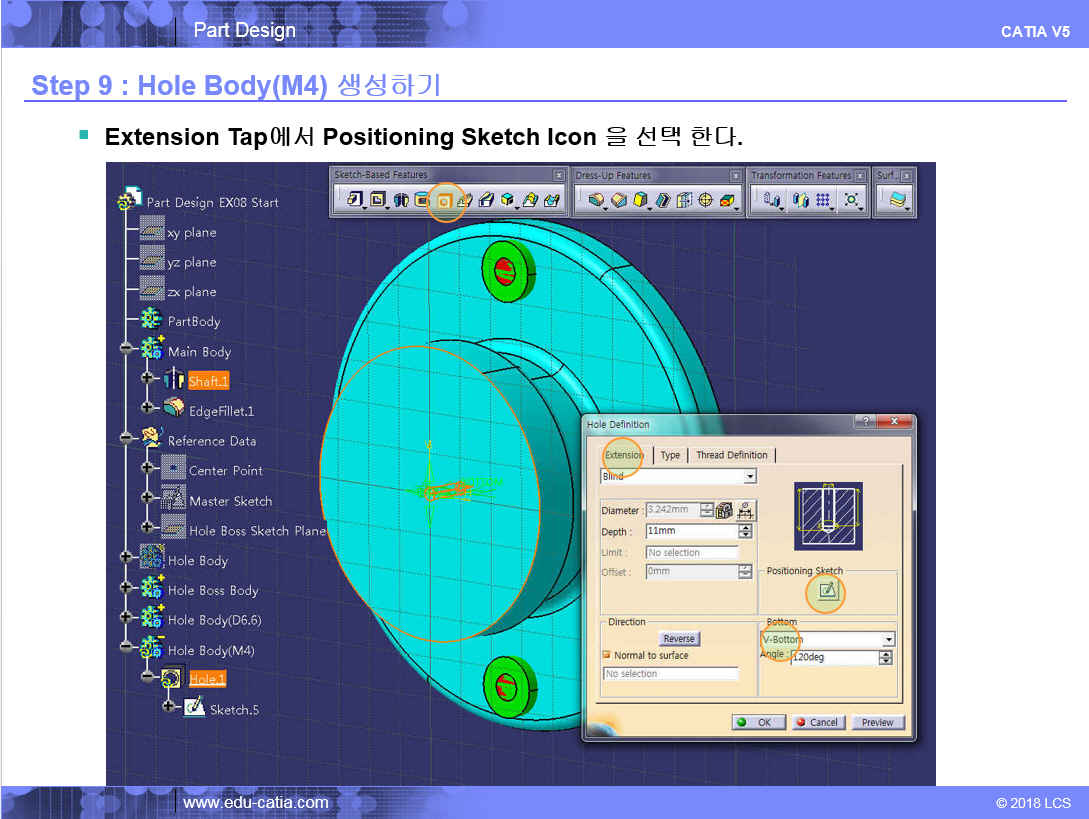
Task: Collapse the Reference Data tree node
Action: 126,438
